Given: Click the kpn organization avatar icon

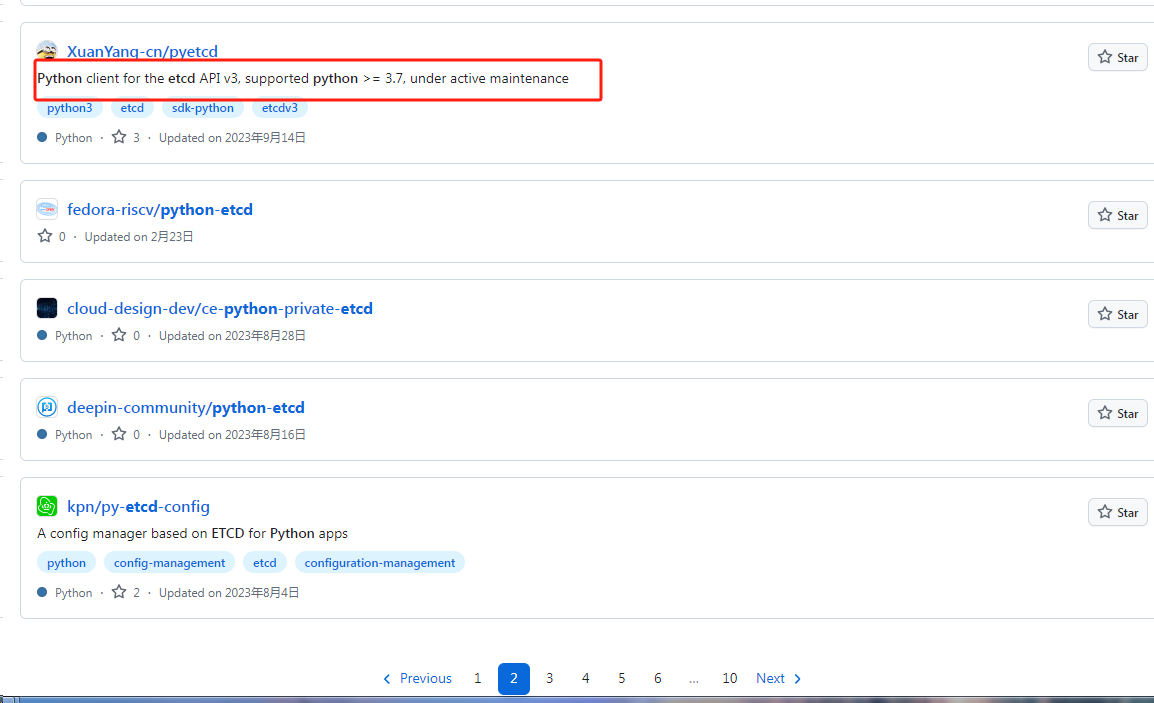Looking at the screenshot, I should 47,507.
